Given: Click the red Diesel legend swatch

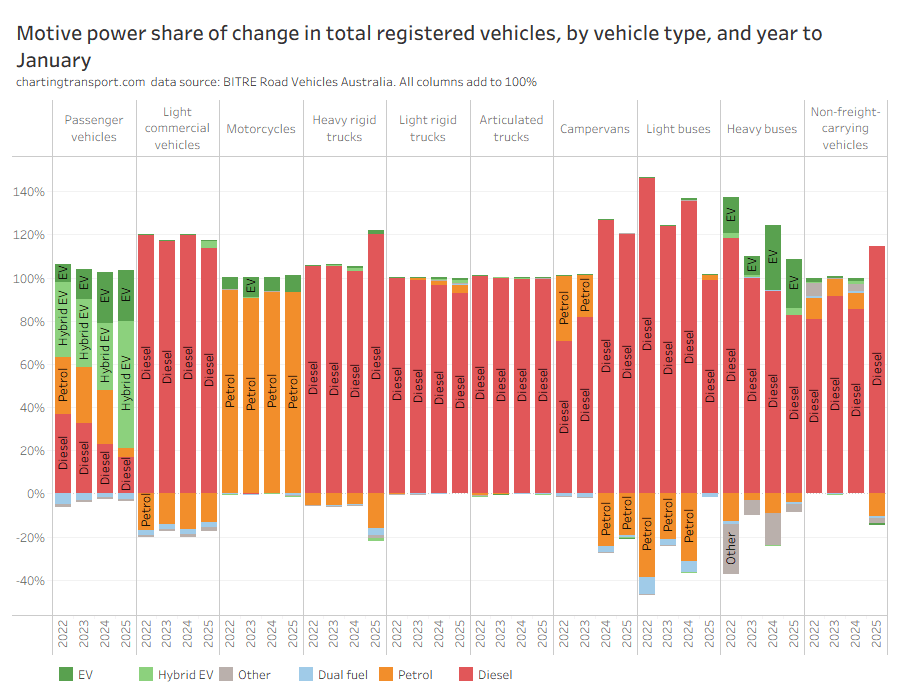Looking at the screenshot, I should (x=466, y=674).
